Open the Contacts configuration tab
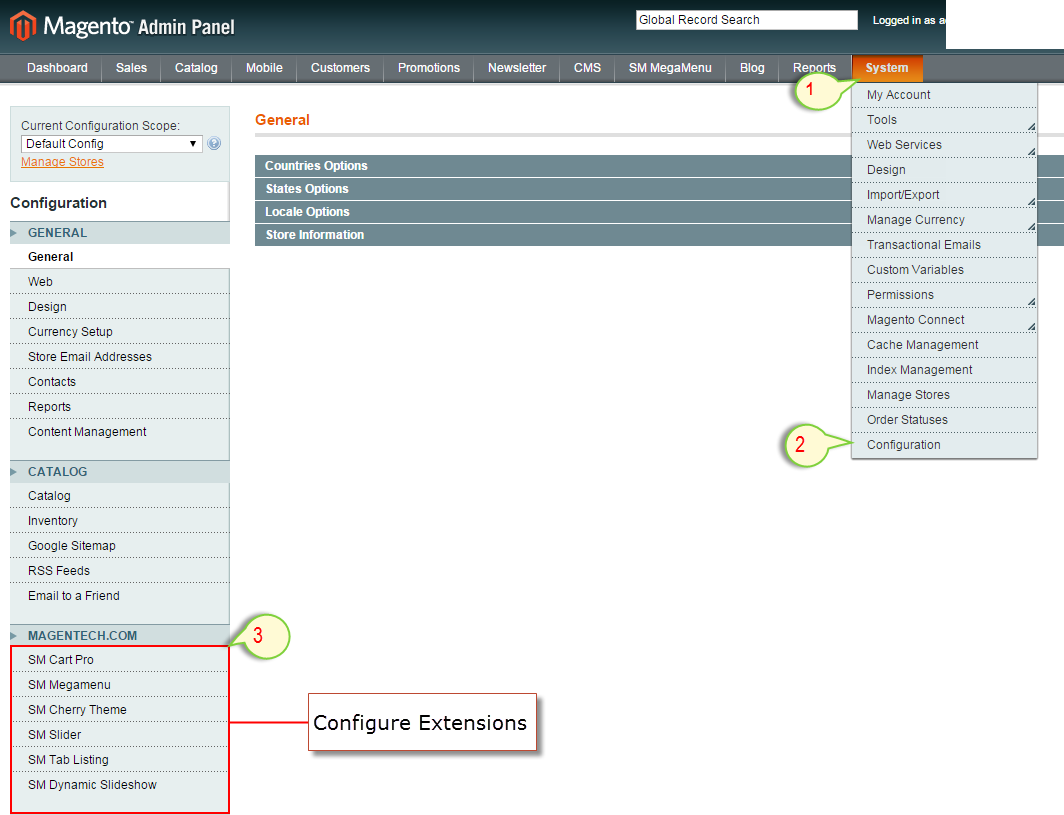Viewport: 1064px width, 815px height. point(119,382)
